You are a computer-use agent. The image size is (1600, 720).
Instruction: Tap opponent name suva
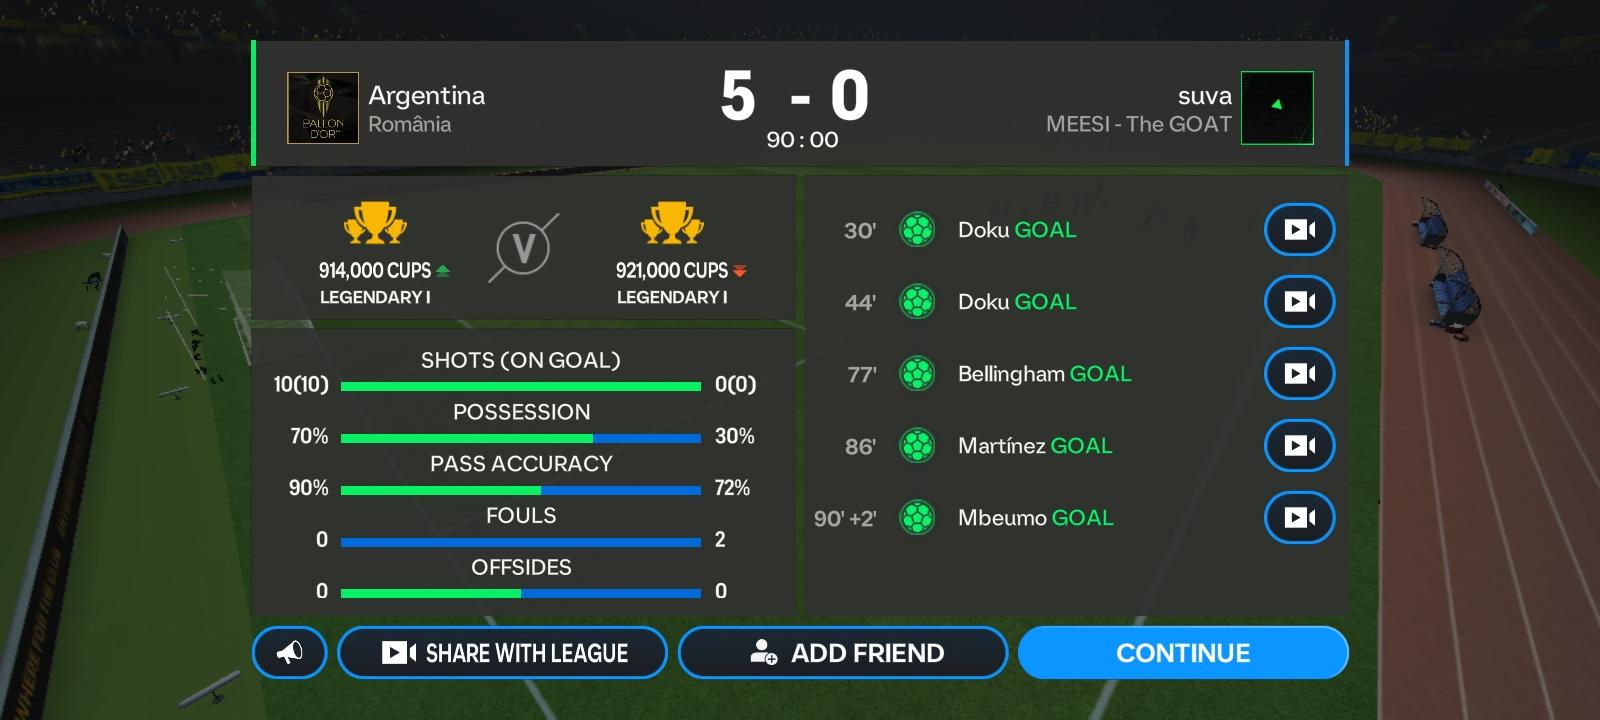pos(1204,96)
